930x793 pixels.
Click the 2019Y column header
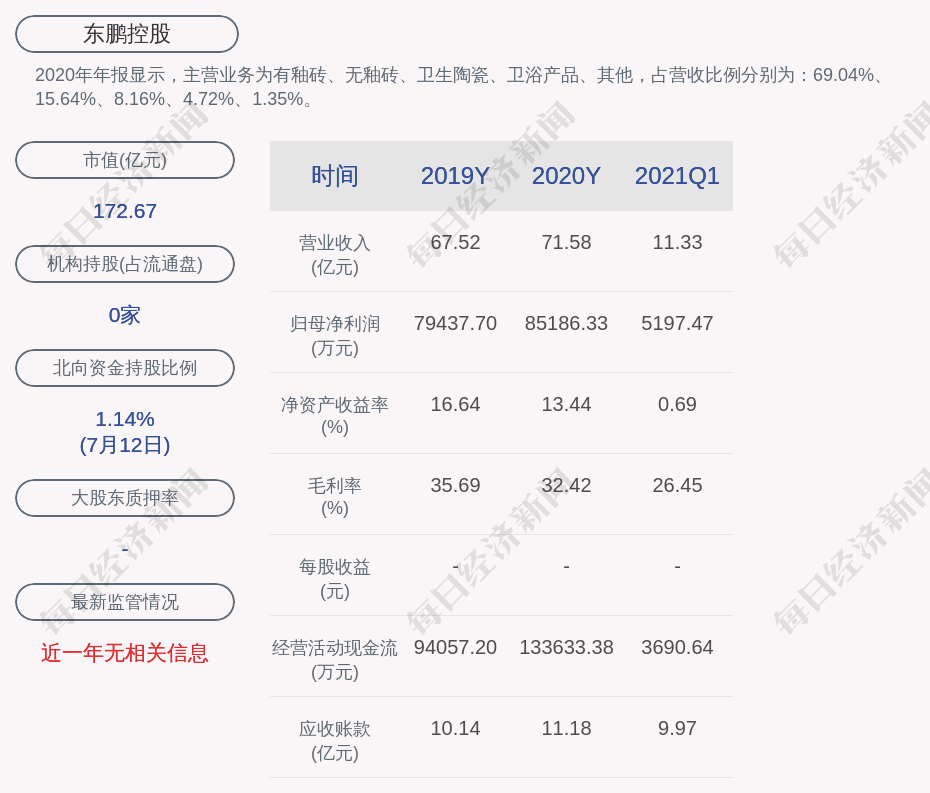[455, 176]
